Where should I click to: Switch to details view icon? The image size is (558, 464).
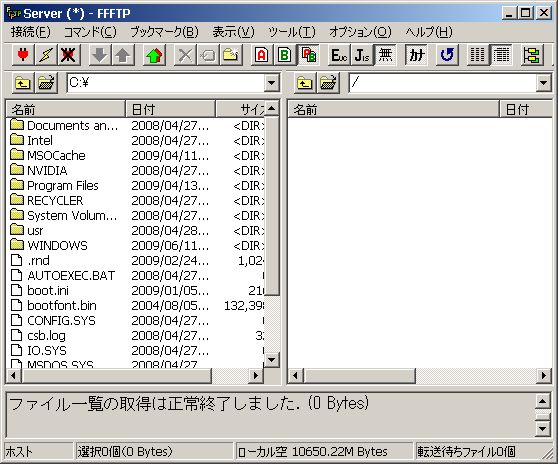(x=501, y=55)
